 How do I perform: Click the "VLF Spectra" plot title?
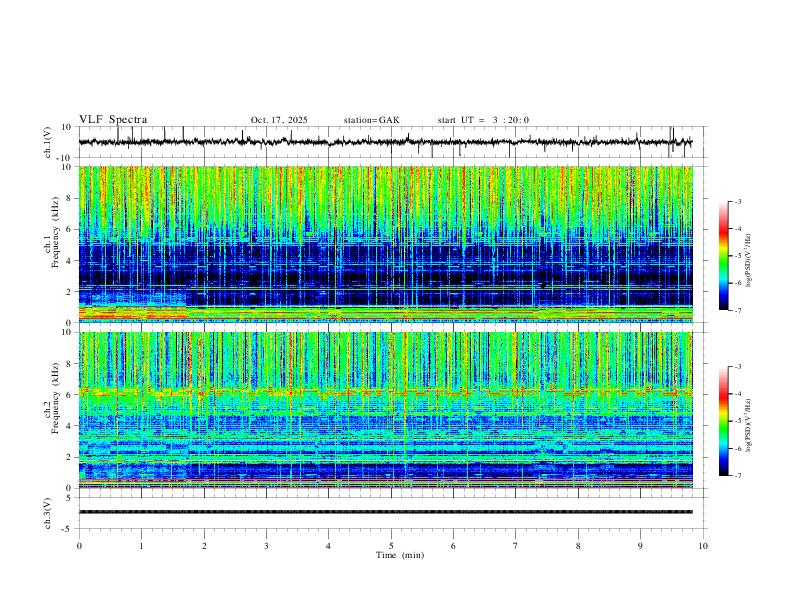pos(113,120)
